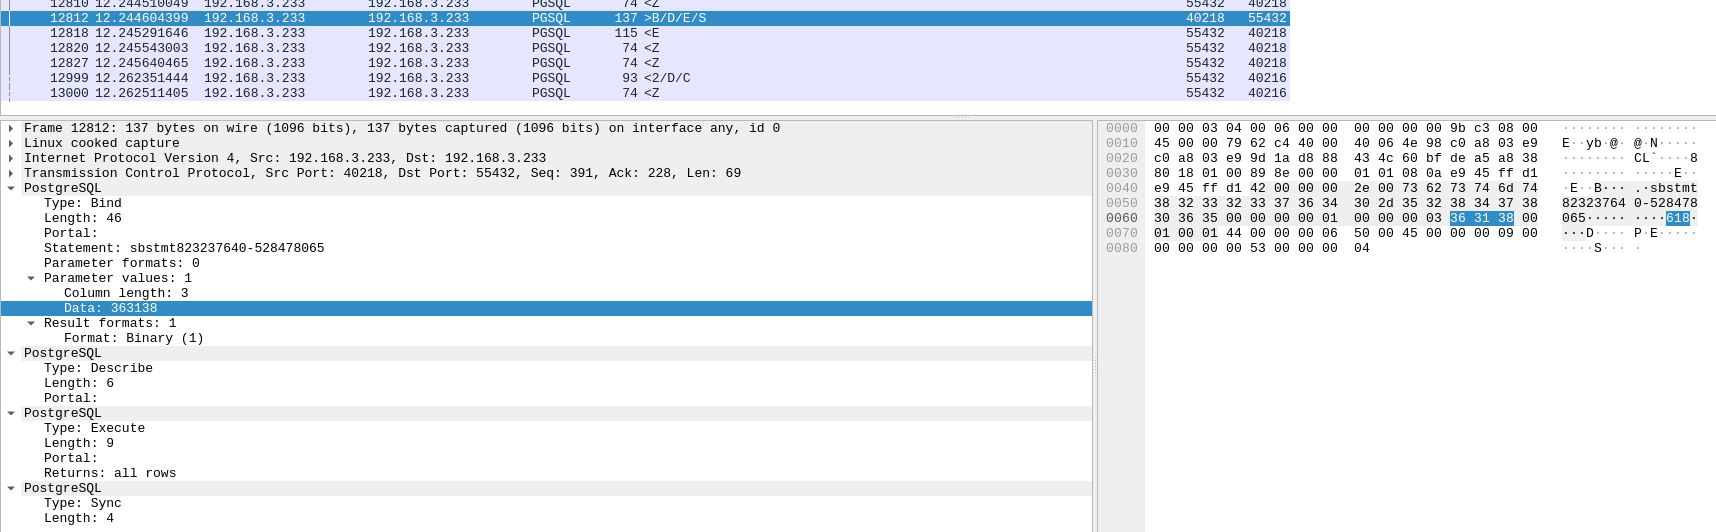This screenshot has width=1716, height=532.
Task: Click the highlighted Data: 363138 field
Action: tap(546, 308)
